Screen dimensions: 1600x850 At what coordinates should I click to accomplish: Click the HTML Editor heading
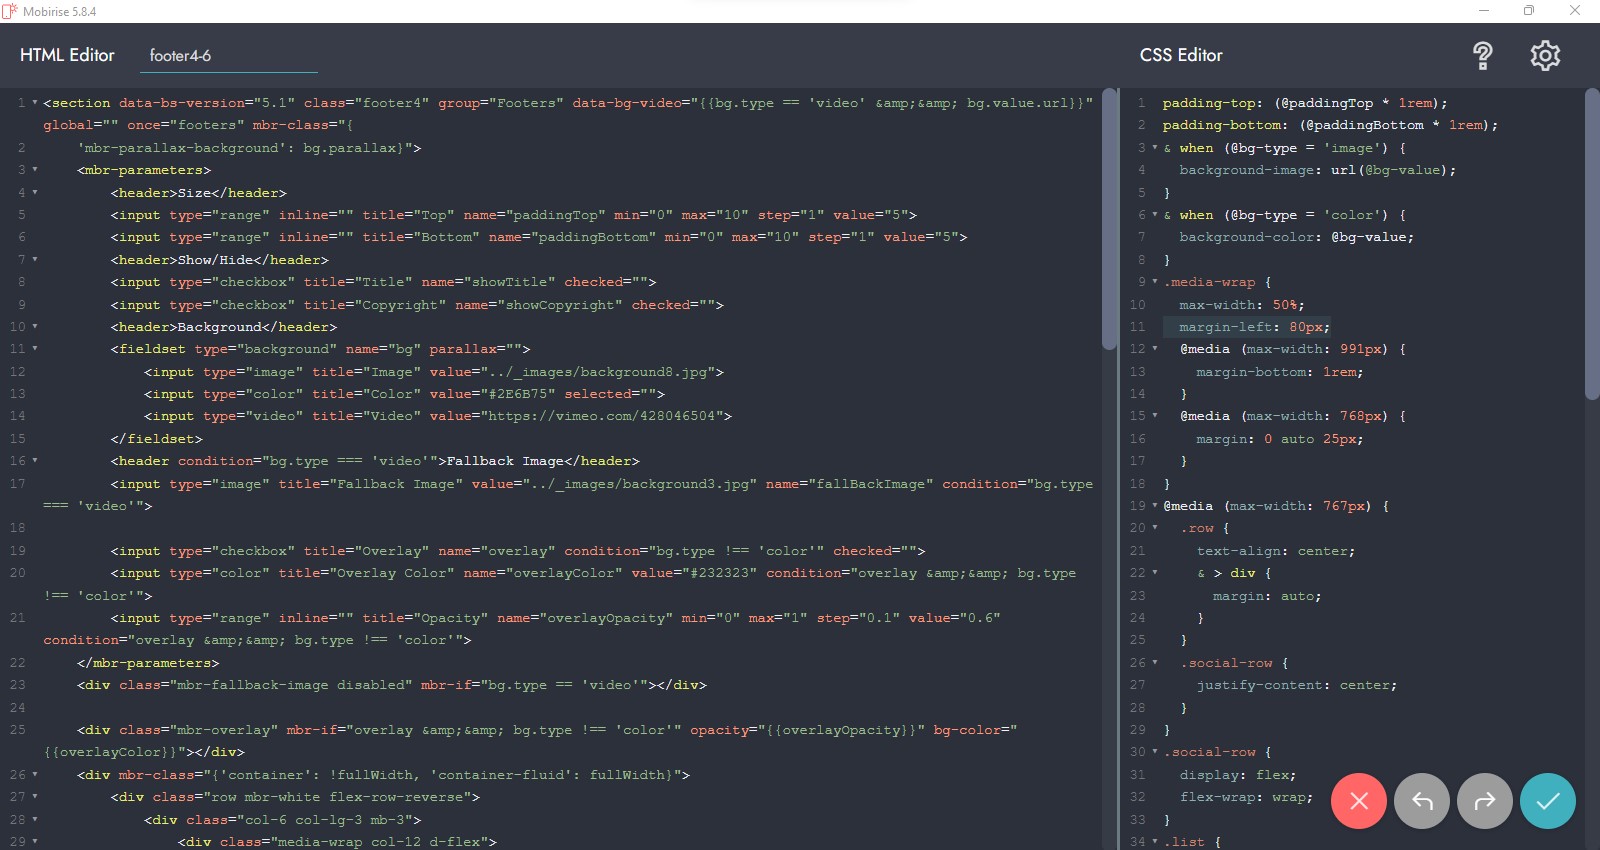tap(67, 56)
